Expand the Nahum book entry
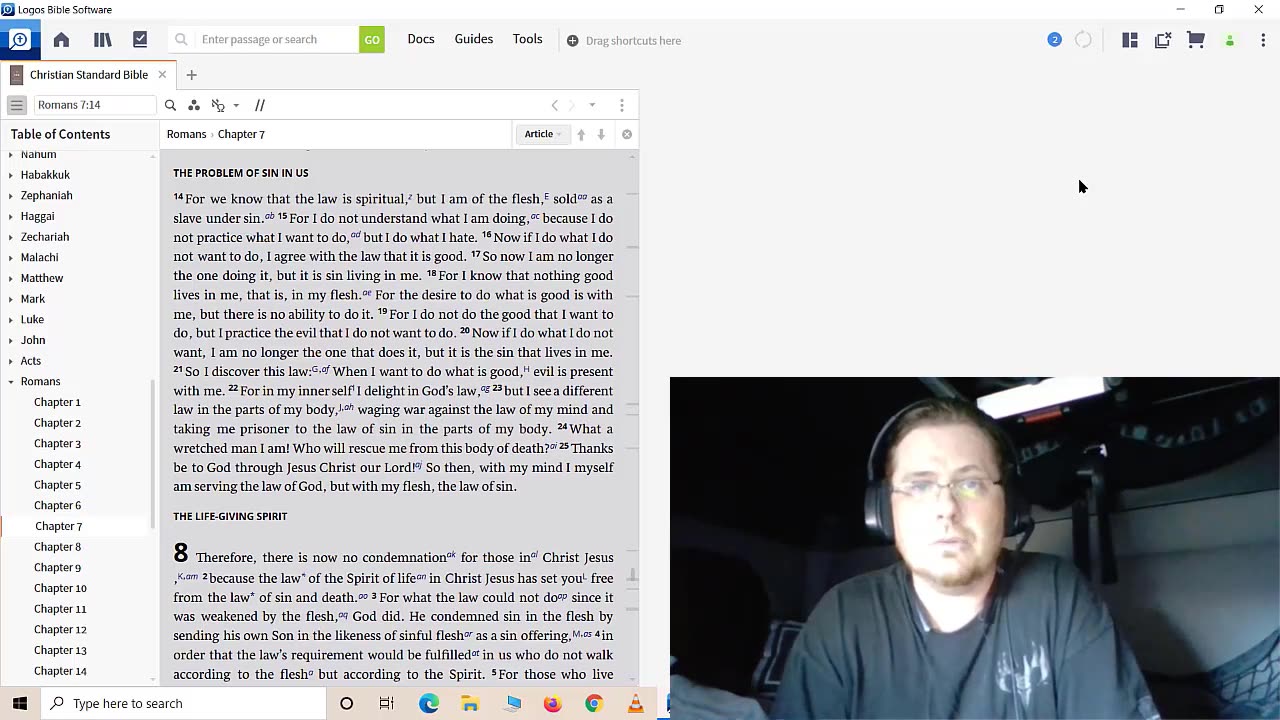Image resolution: width=1280 pixels, height=720 pixels. pos(11,154)
